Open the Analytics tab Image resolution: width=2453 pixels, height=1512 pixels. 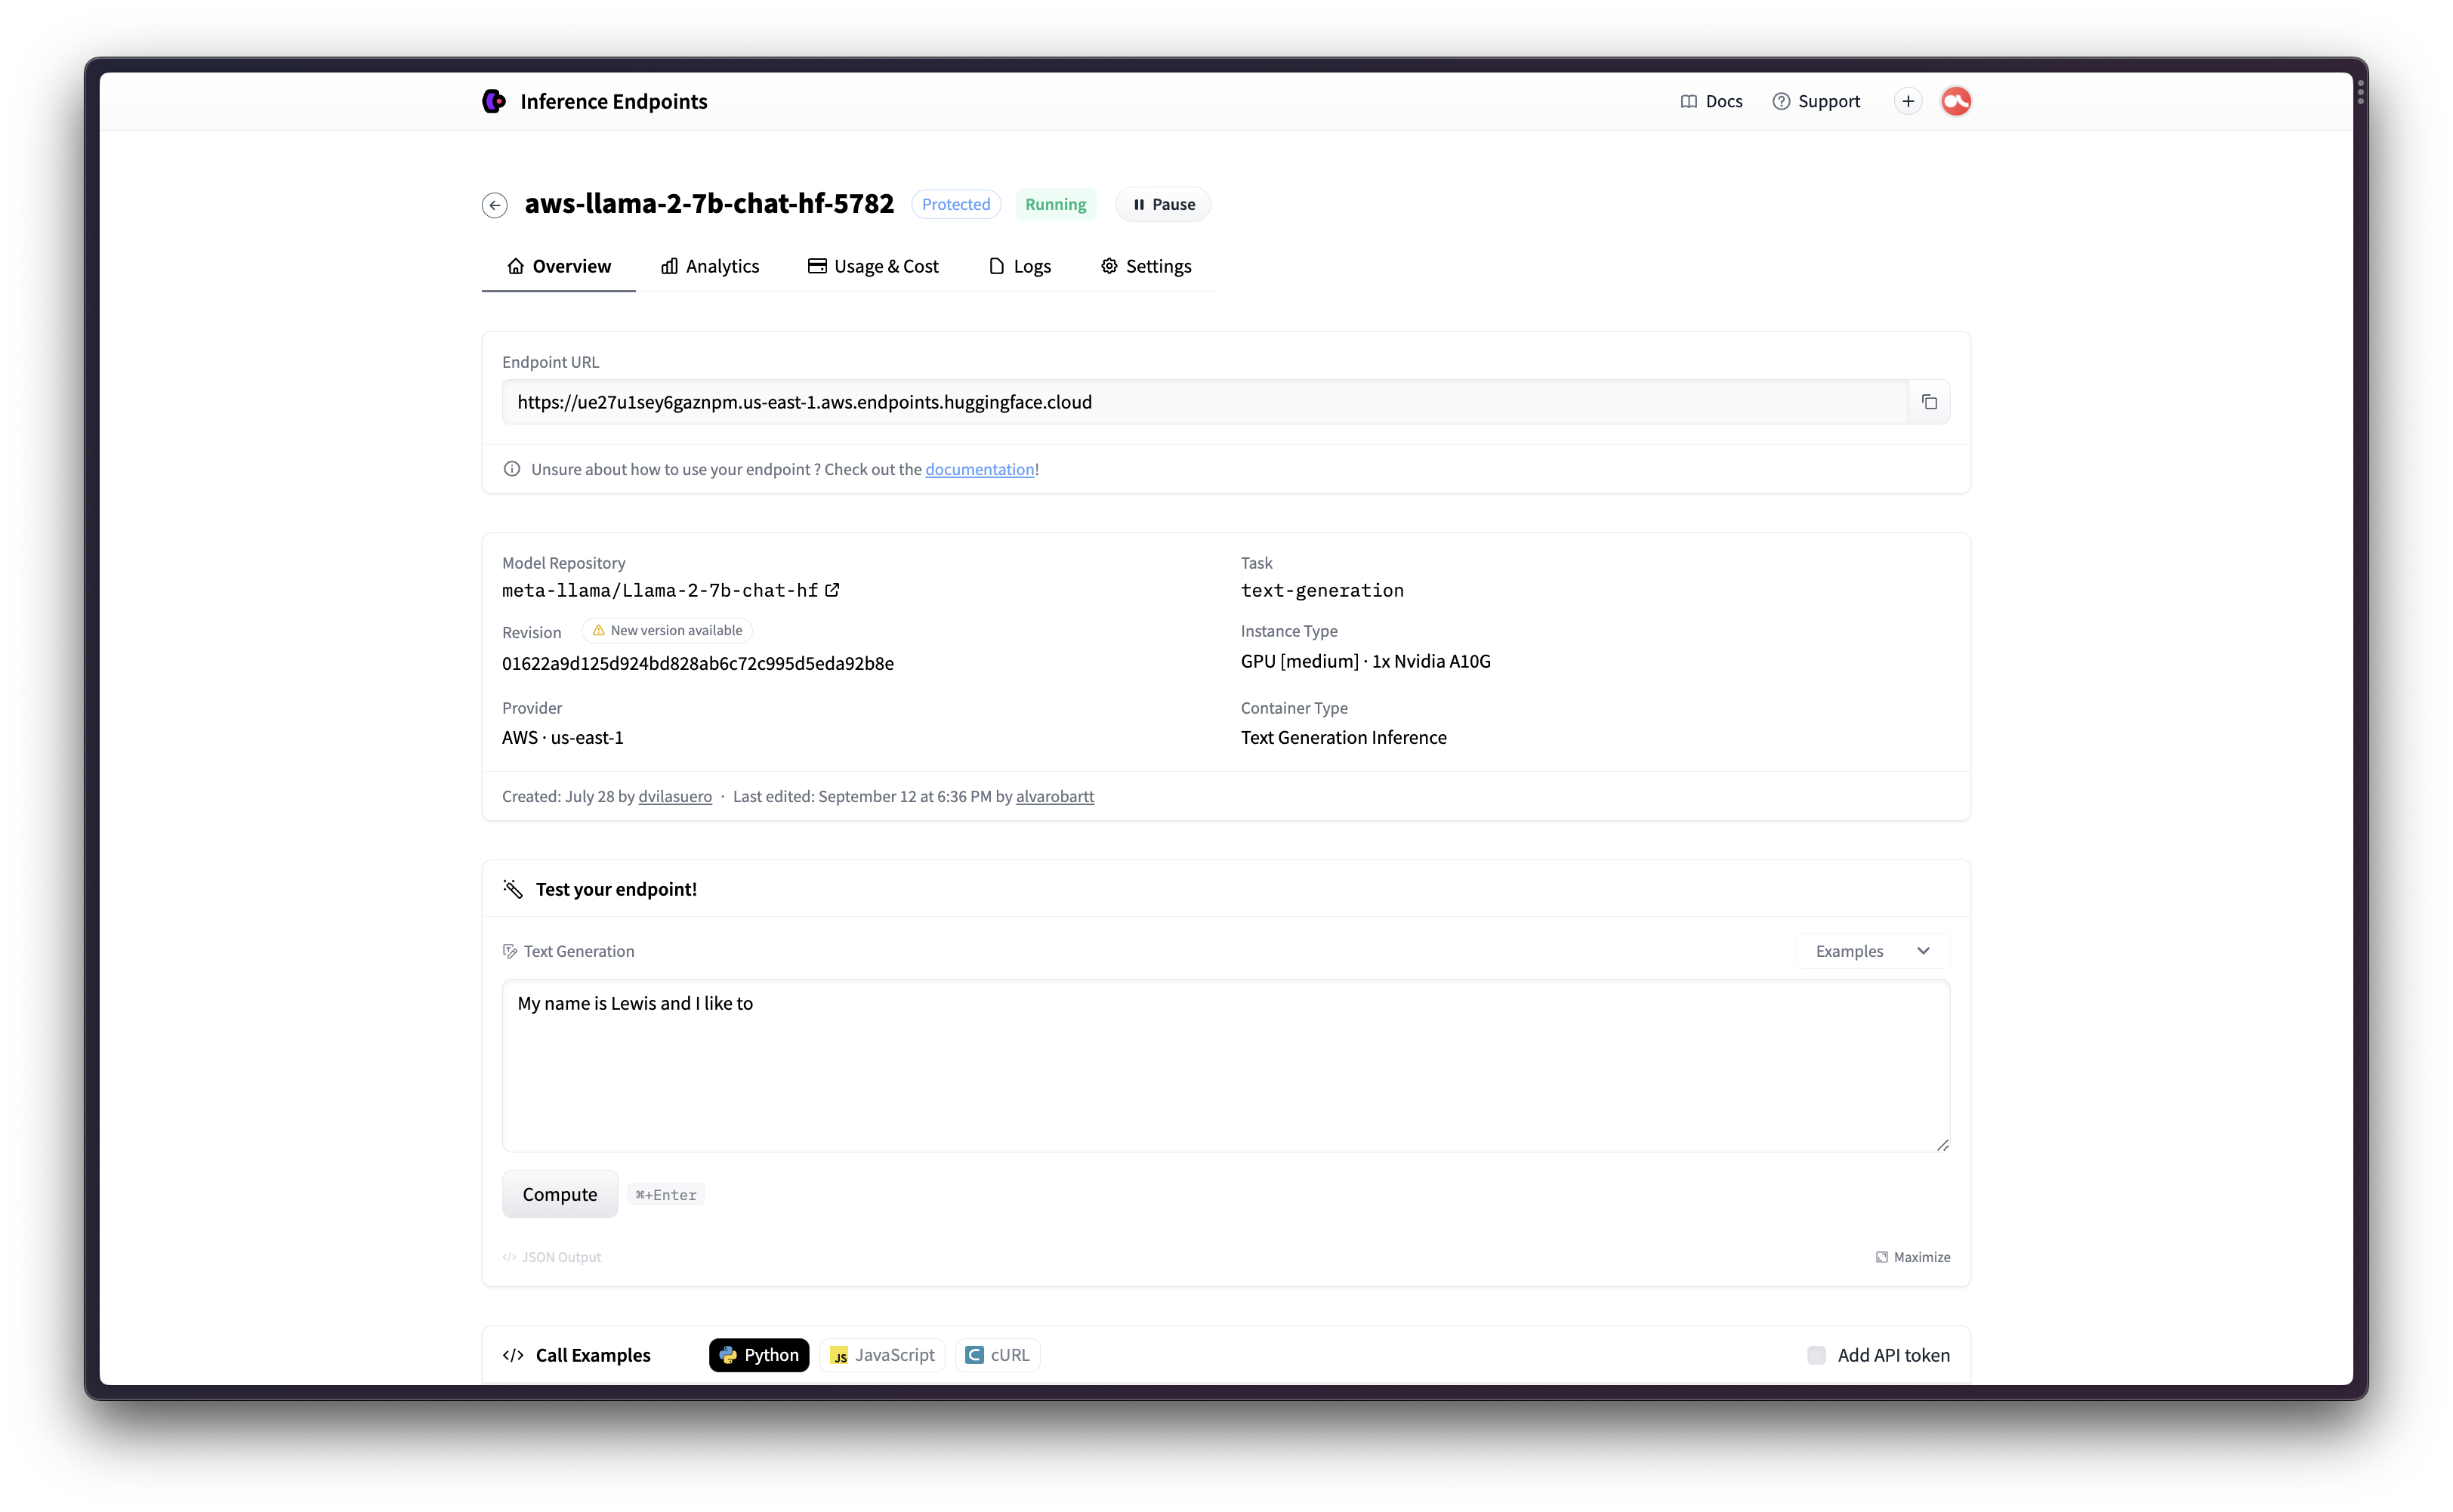tap(710, 266)
